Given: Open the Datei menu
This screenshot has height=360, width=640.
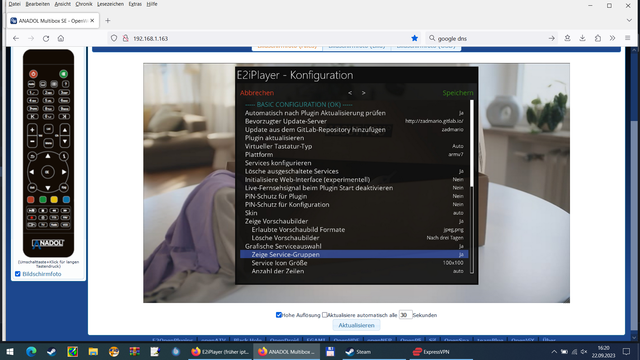Looking at the screenshot, I should 14,4.
